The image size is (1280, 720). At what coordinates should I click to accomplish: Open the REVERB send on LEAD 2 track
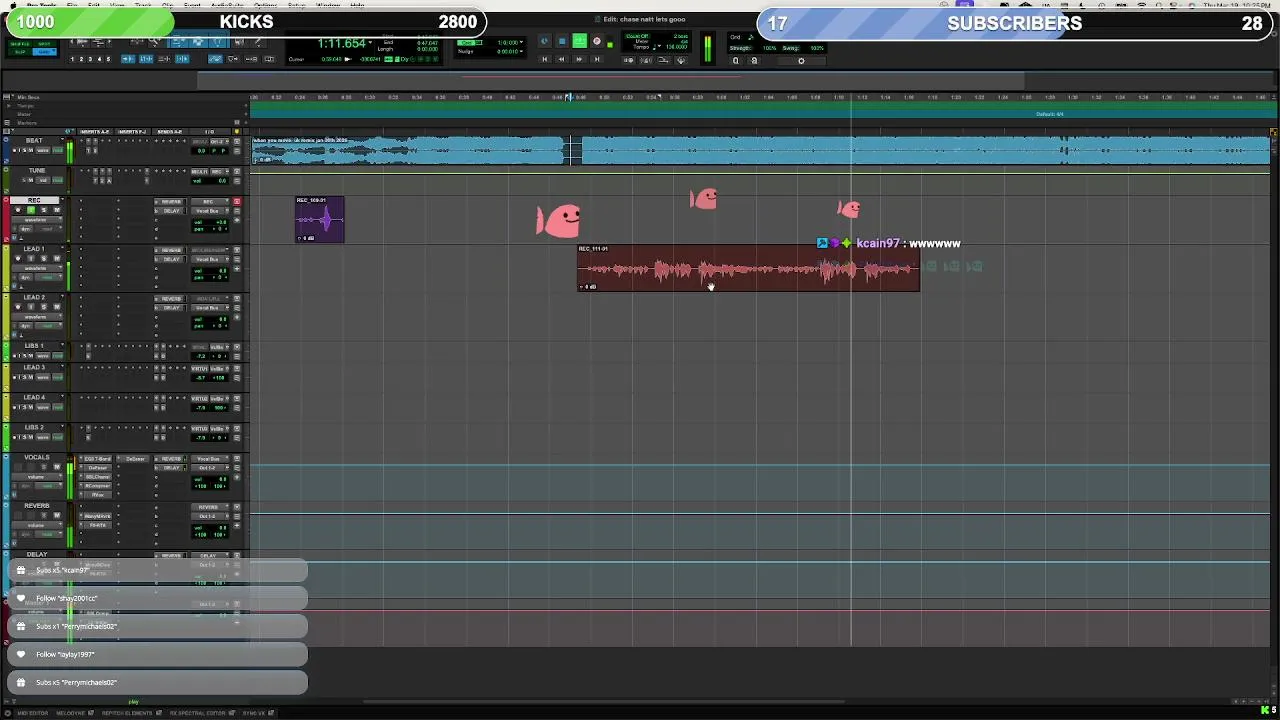click(x=171, y=298)
